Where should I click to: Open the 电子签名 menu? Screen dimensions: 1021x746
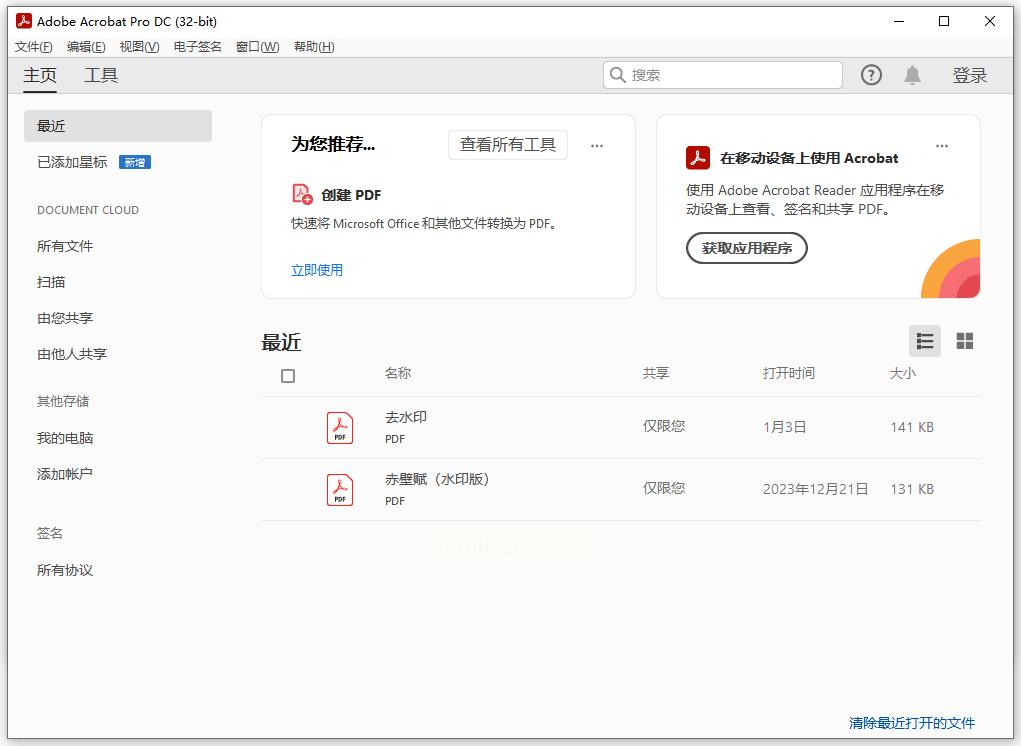point(197,47)
